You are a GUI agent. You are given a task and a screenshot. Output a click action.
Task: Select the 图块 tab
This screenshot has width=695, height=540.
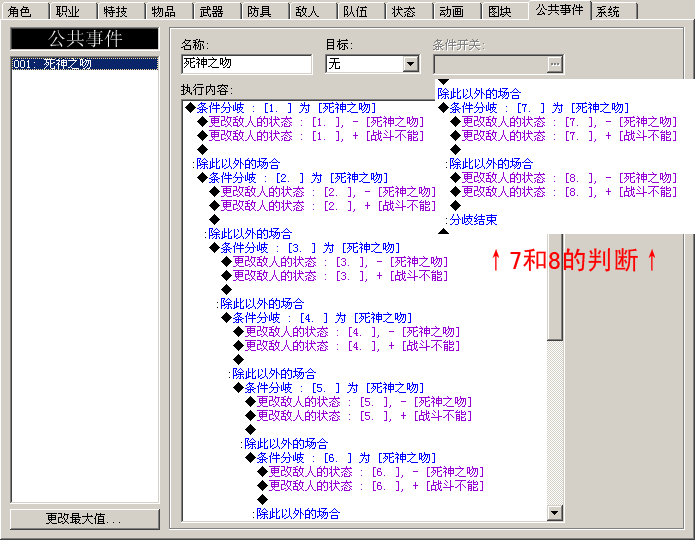pyautogui.click(x=504, y=12)
